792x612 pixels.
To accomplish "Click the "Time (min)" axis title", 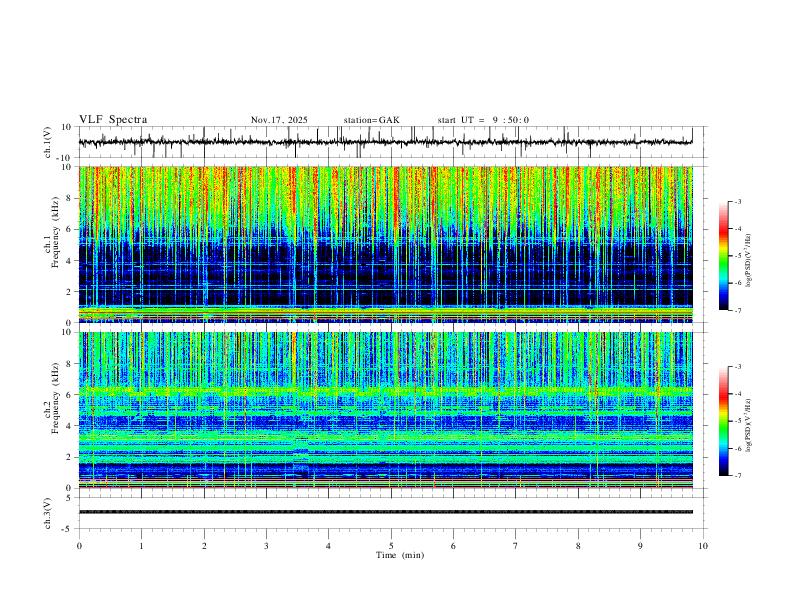I will click(x=400, y=555).
